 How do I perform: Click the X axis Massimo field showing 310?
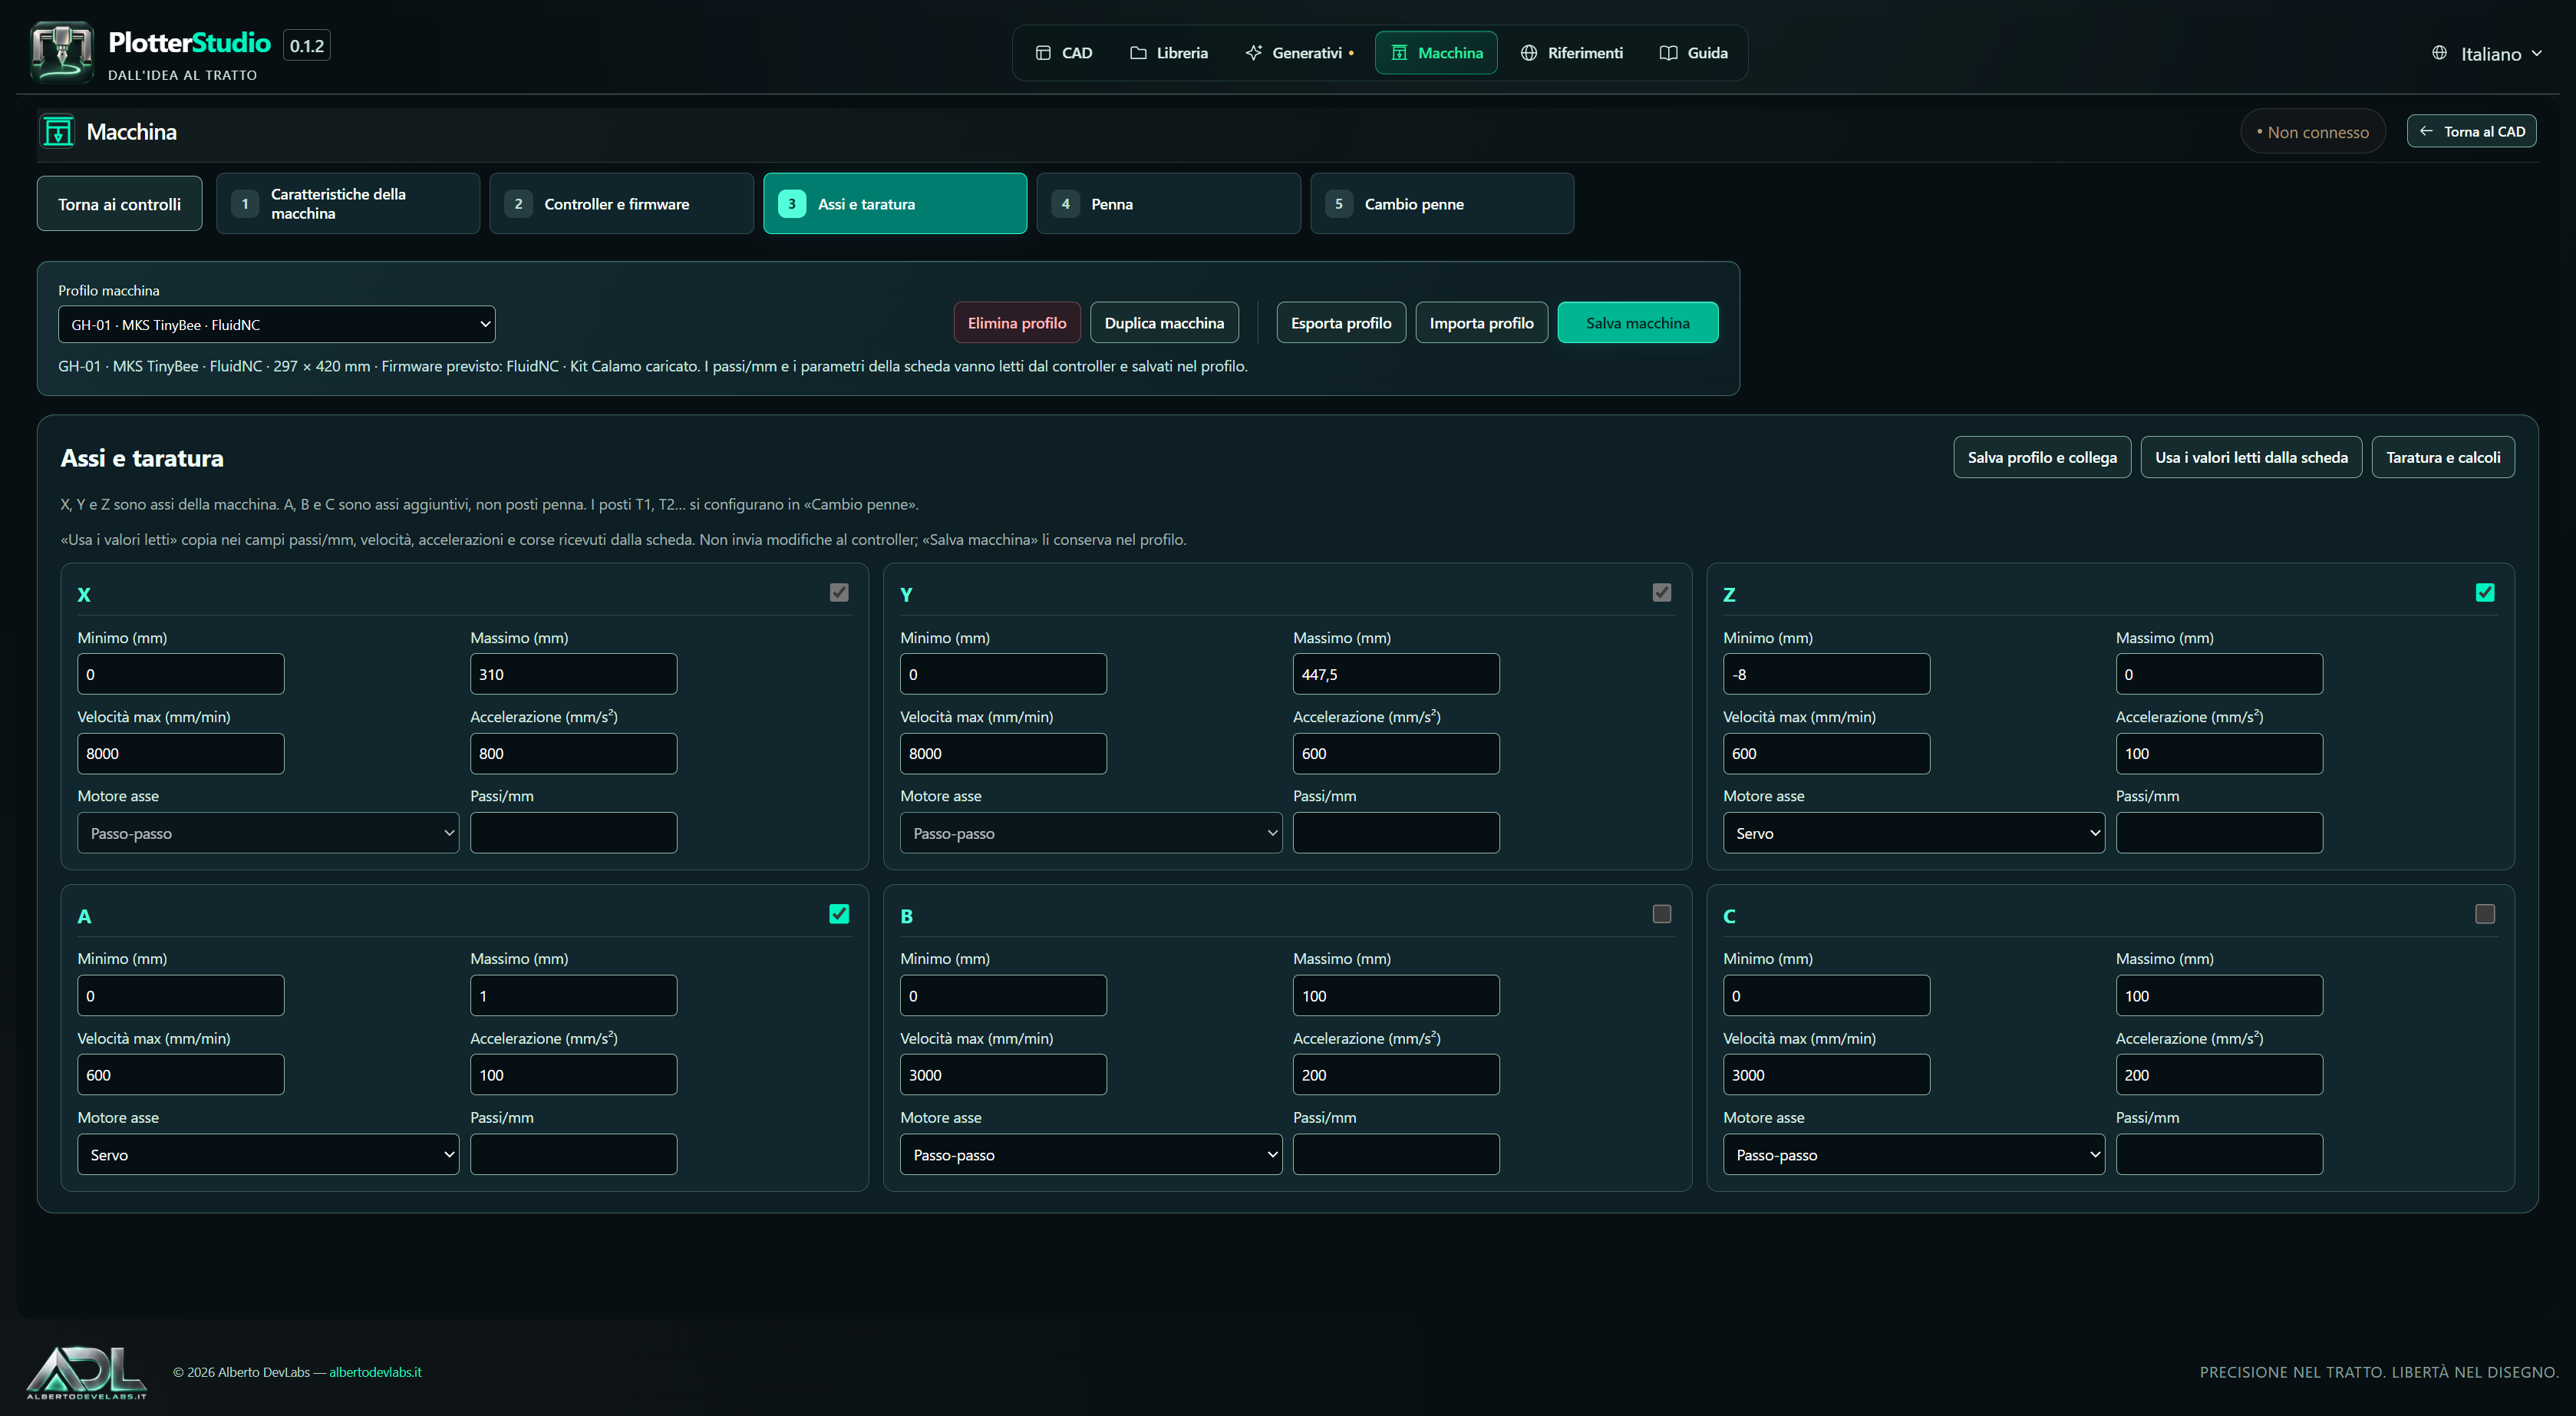[x=574, y=674]
